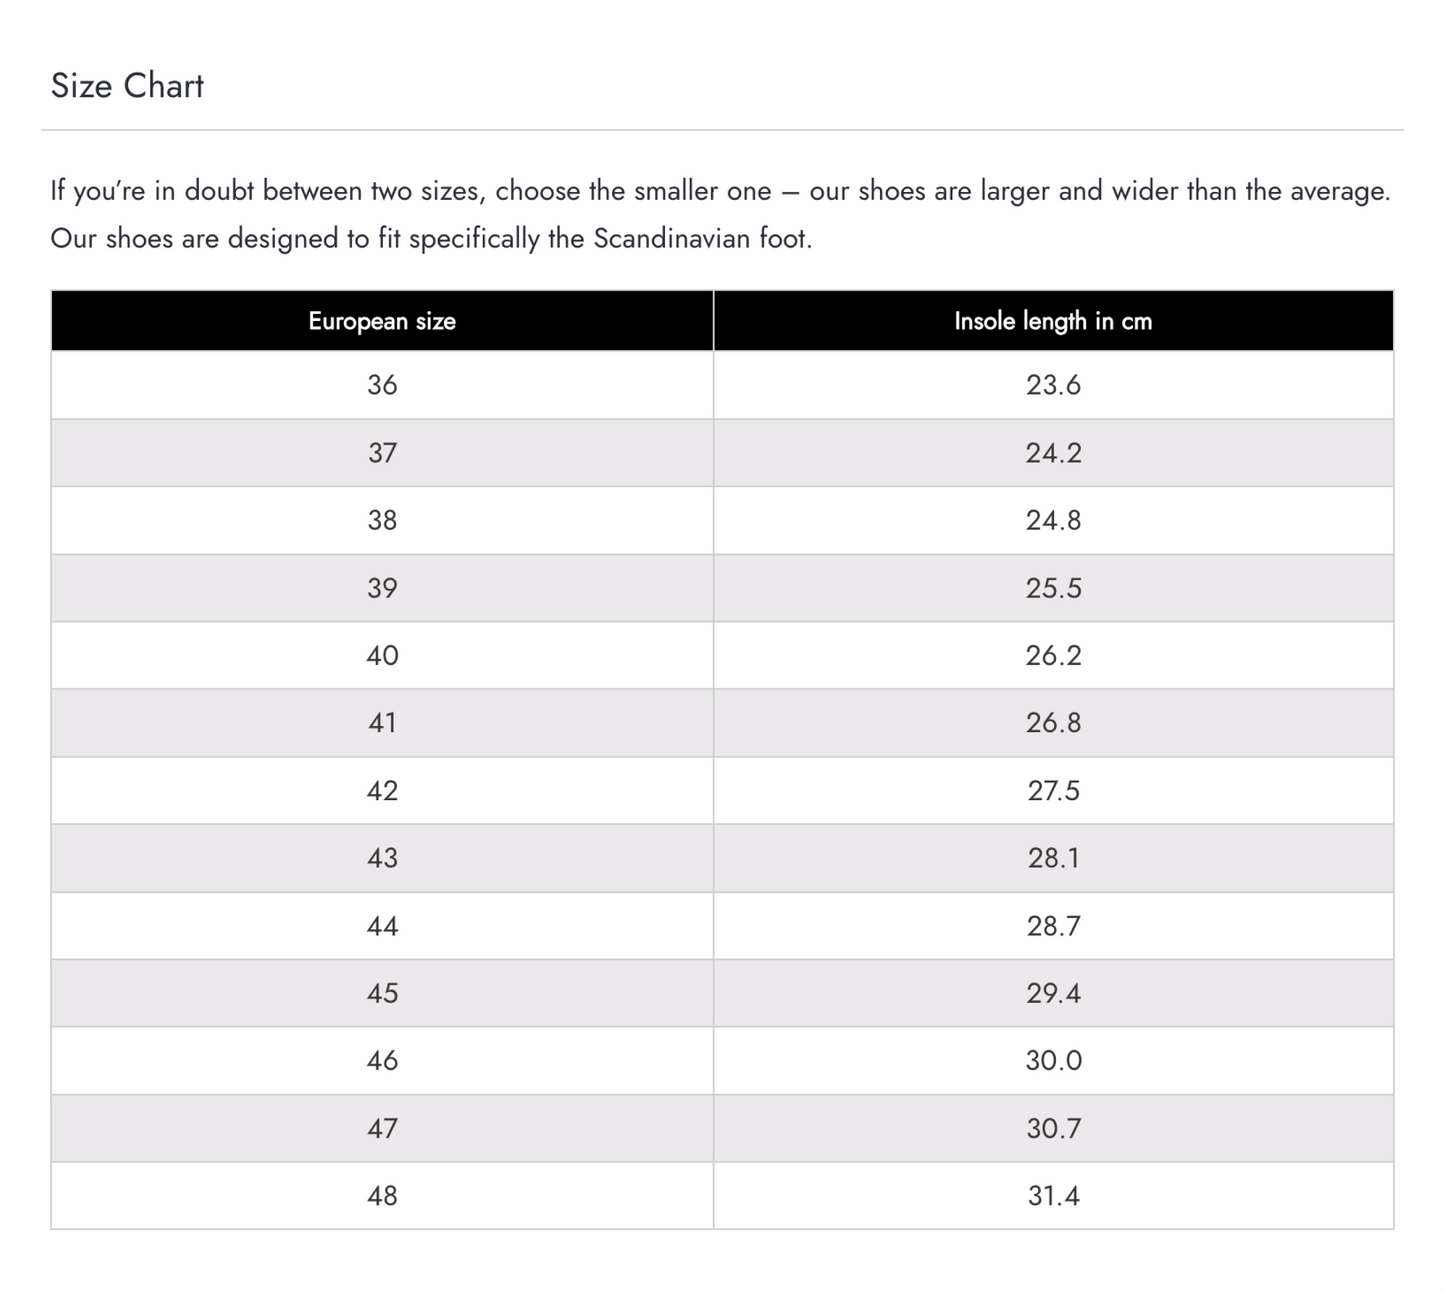Click the Size Chart heading
1445x1292 pixels.
127,86
